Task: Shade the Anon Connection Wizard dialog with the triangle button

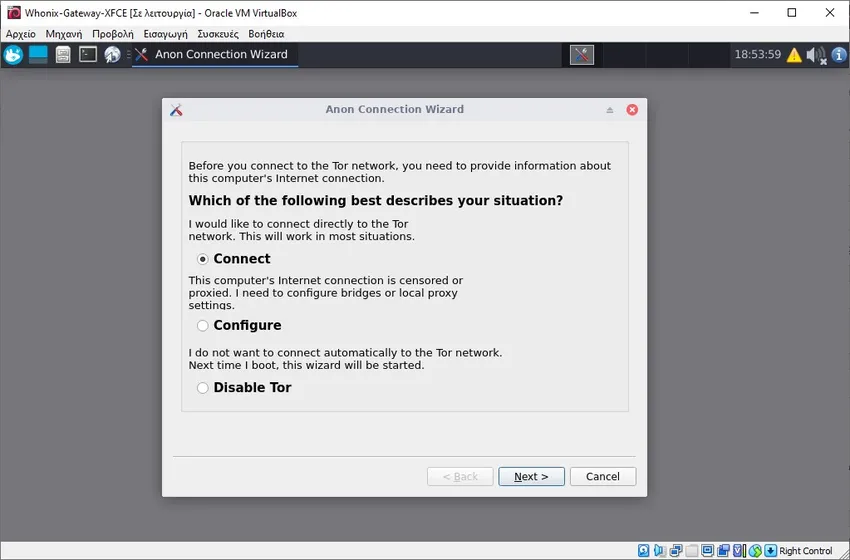Action: click(x=610, y=110)
